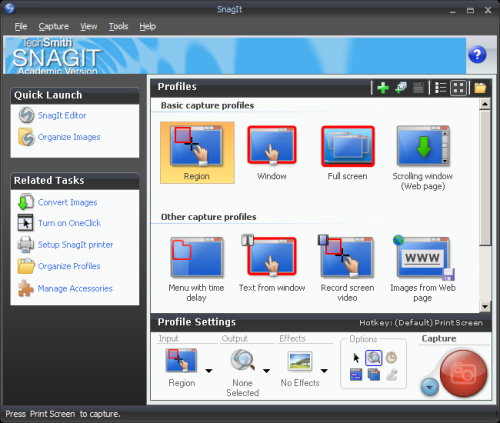Image resolution: width=500 pixels, height=423 pixels.
Task: Toggle the grayed bottom-right option icon
Action: (x=391, y=374)
